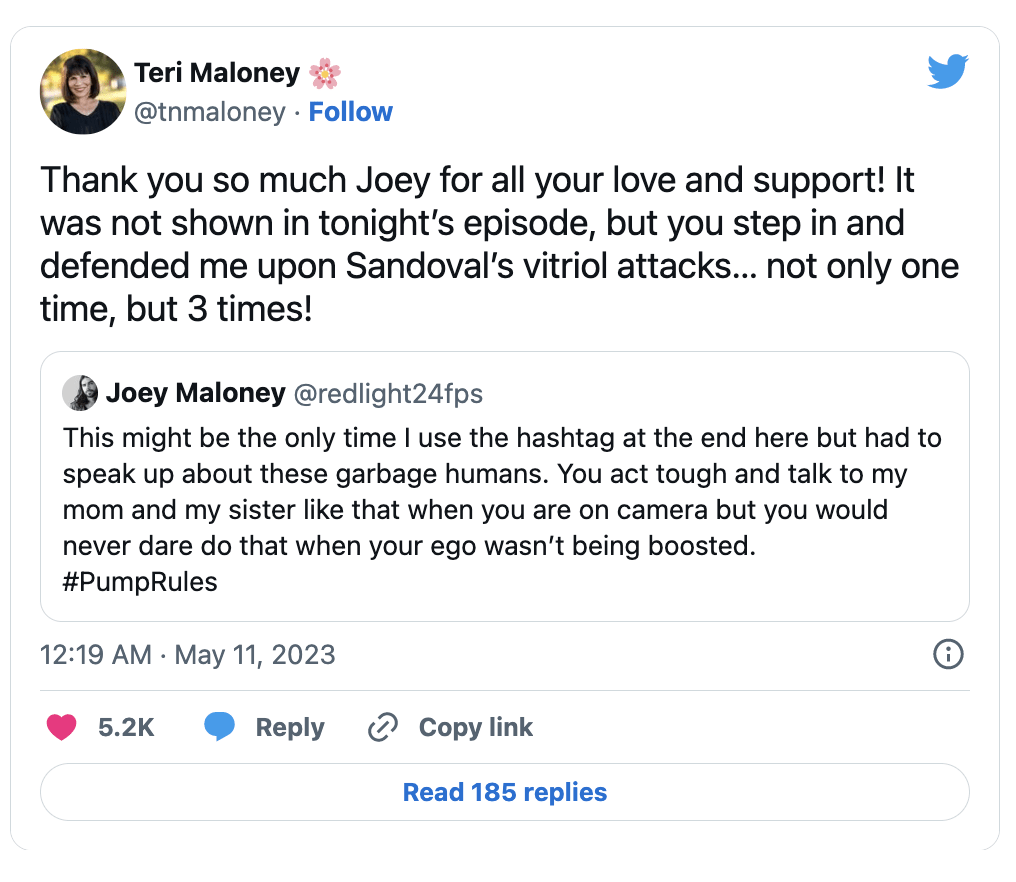The width and height of the screenshot is (1016, 882).
Task: Click the 5.2K likes count
Action: point(126,727)
